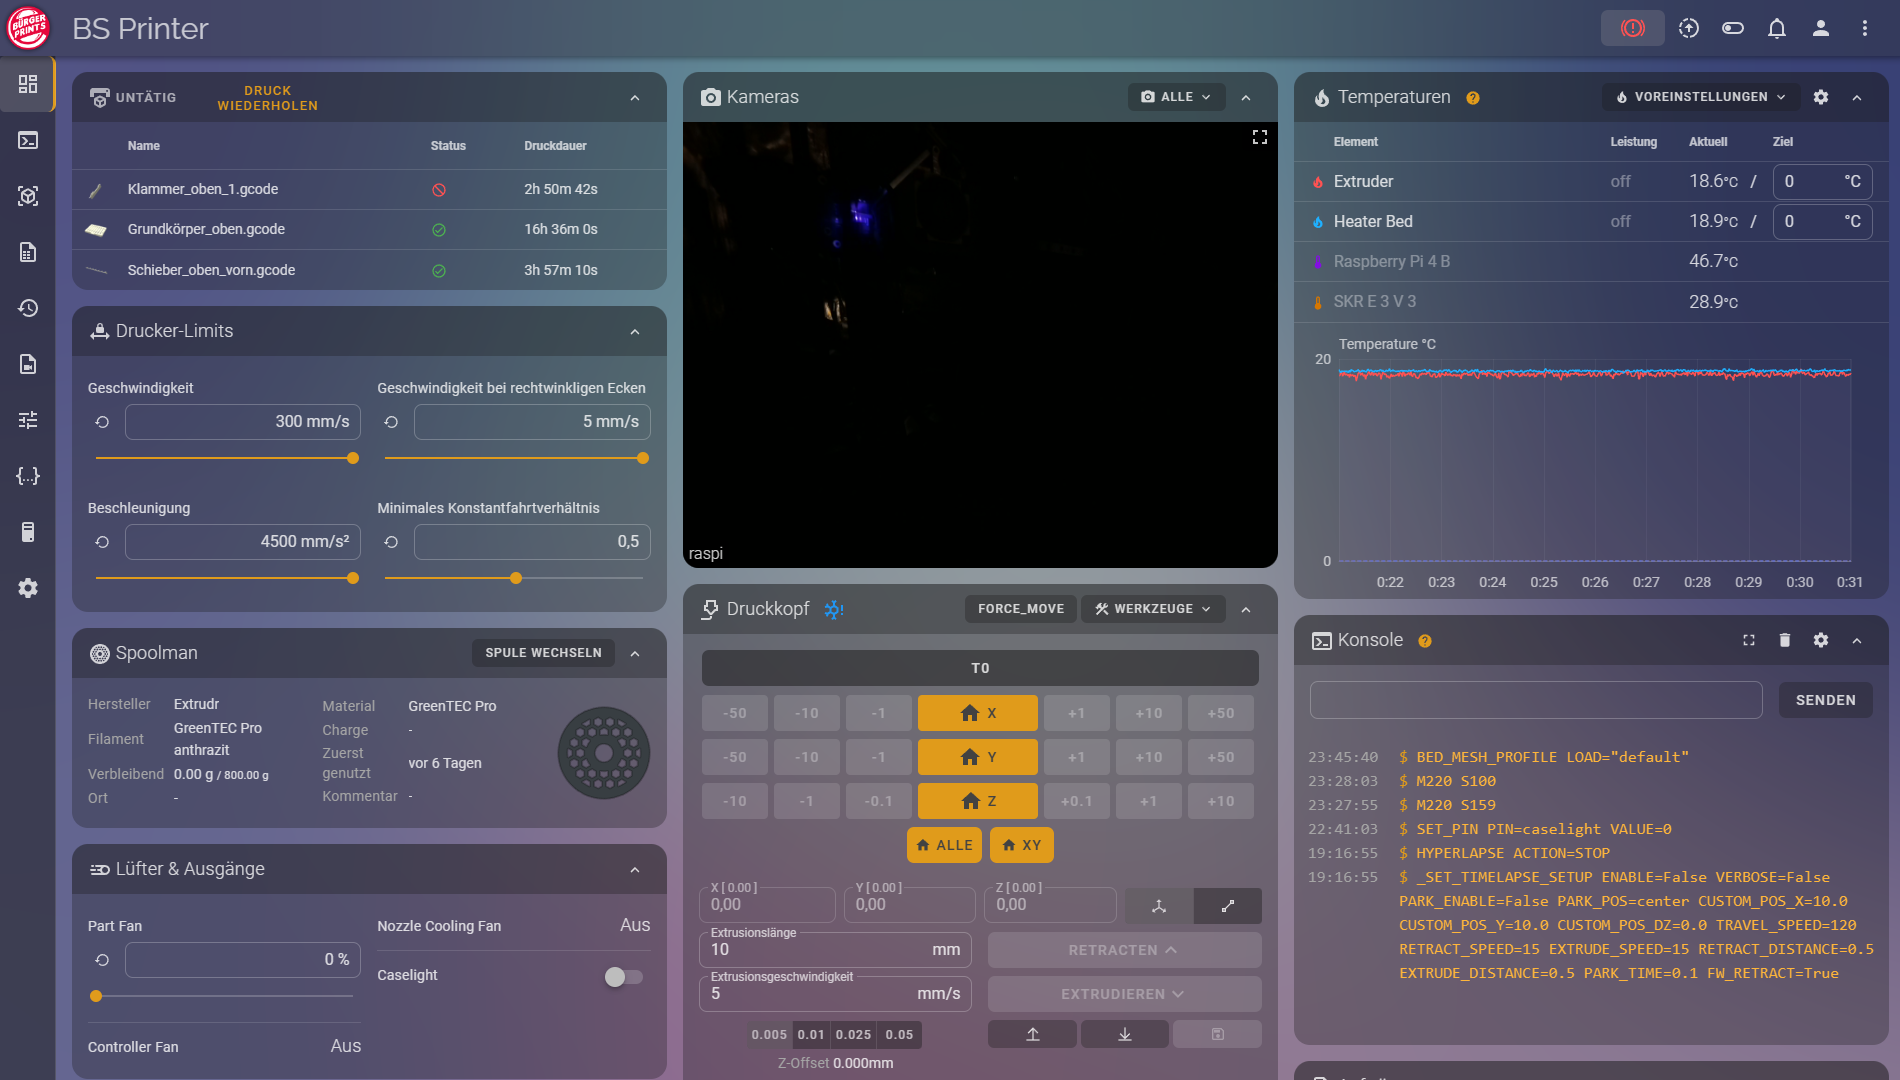Open the G-Code Files page
1900x1080 pixels.
(27, 252)
